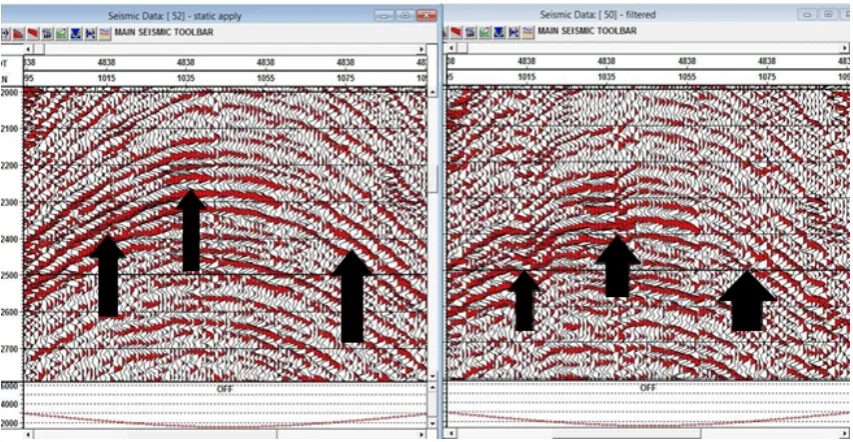Viewport: 853px width, 442px height.
Task: Maximize the filtered seismic window
Action: point(828,15)
